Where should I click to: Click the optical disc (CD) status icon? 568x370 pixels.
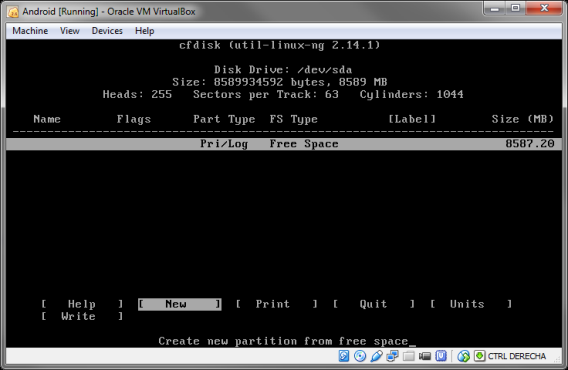click(x=360, y=356)
